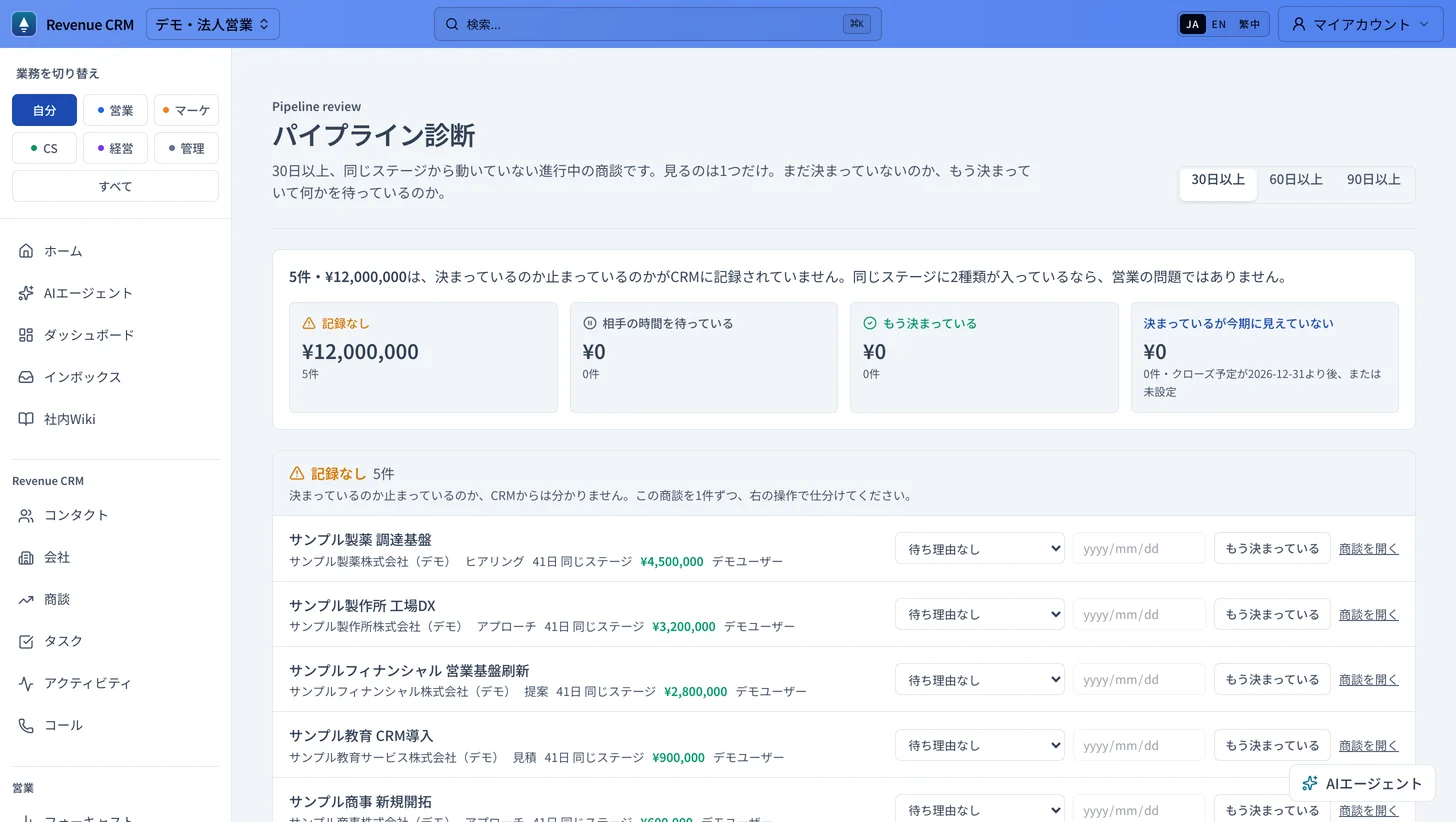Select the 60日以上 tab
Screen dimensions: 1456x822
1296,180
